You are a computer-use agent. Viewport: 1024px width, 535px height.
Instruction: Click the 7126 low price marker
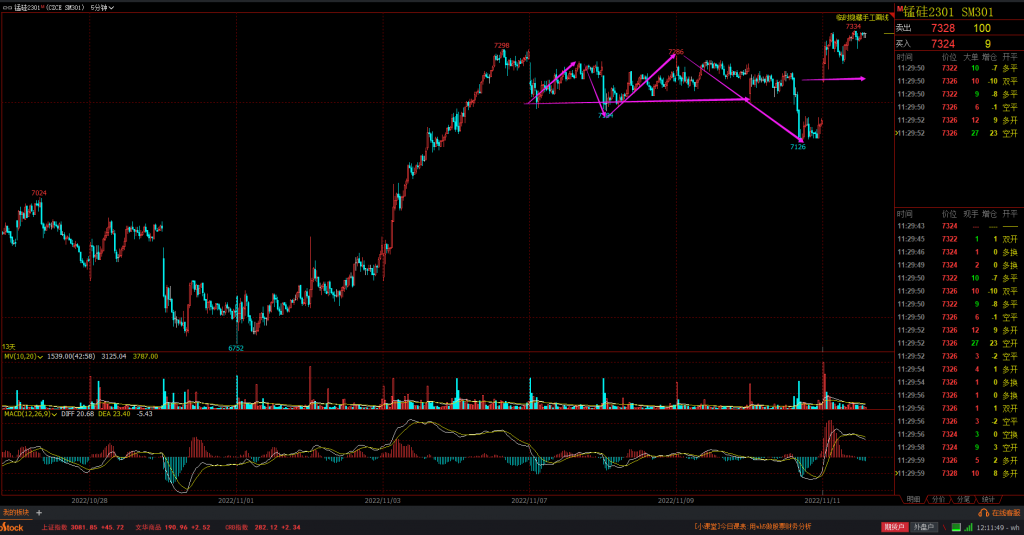(797, 147)
